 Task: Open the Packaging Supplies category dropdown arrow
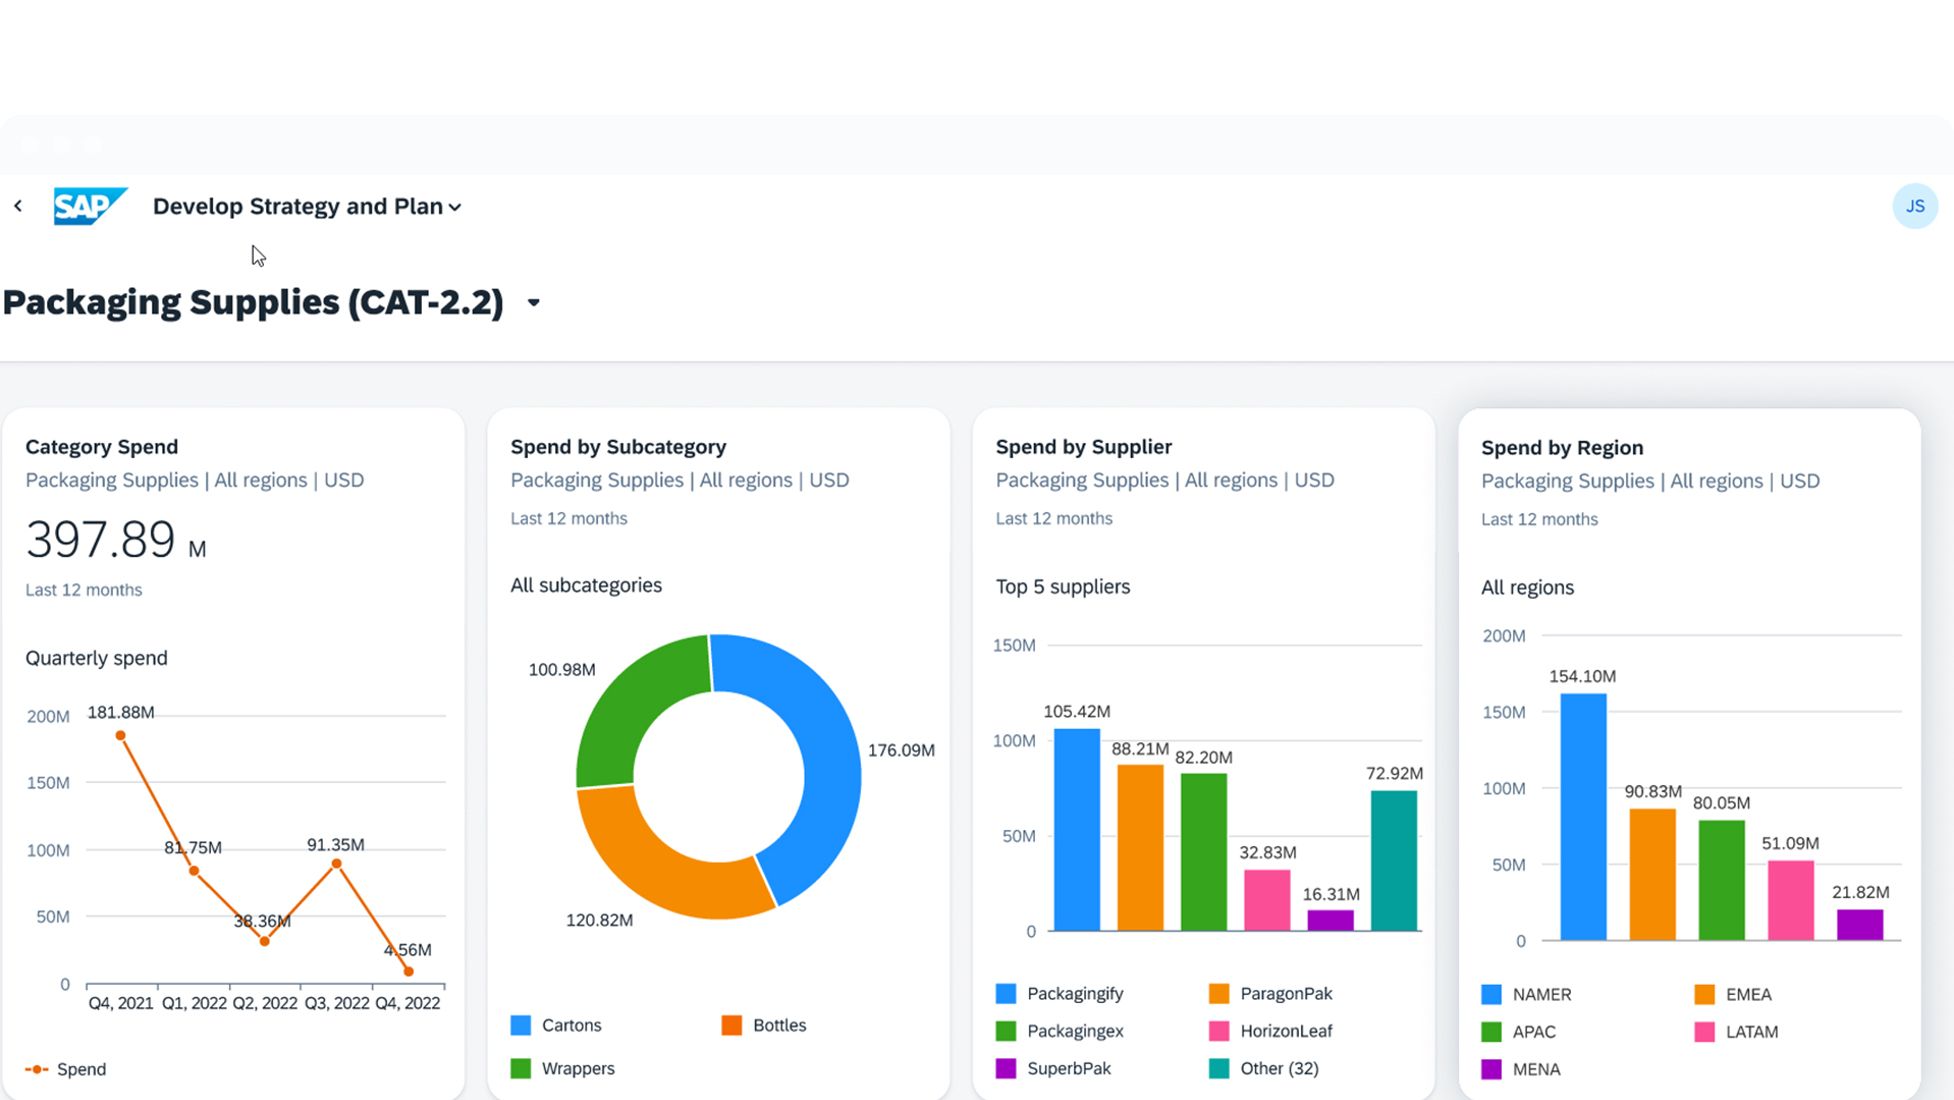(534, 302)
